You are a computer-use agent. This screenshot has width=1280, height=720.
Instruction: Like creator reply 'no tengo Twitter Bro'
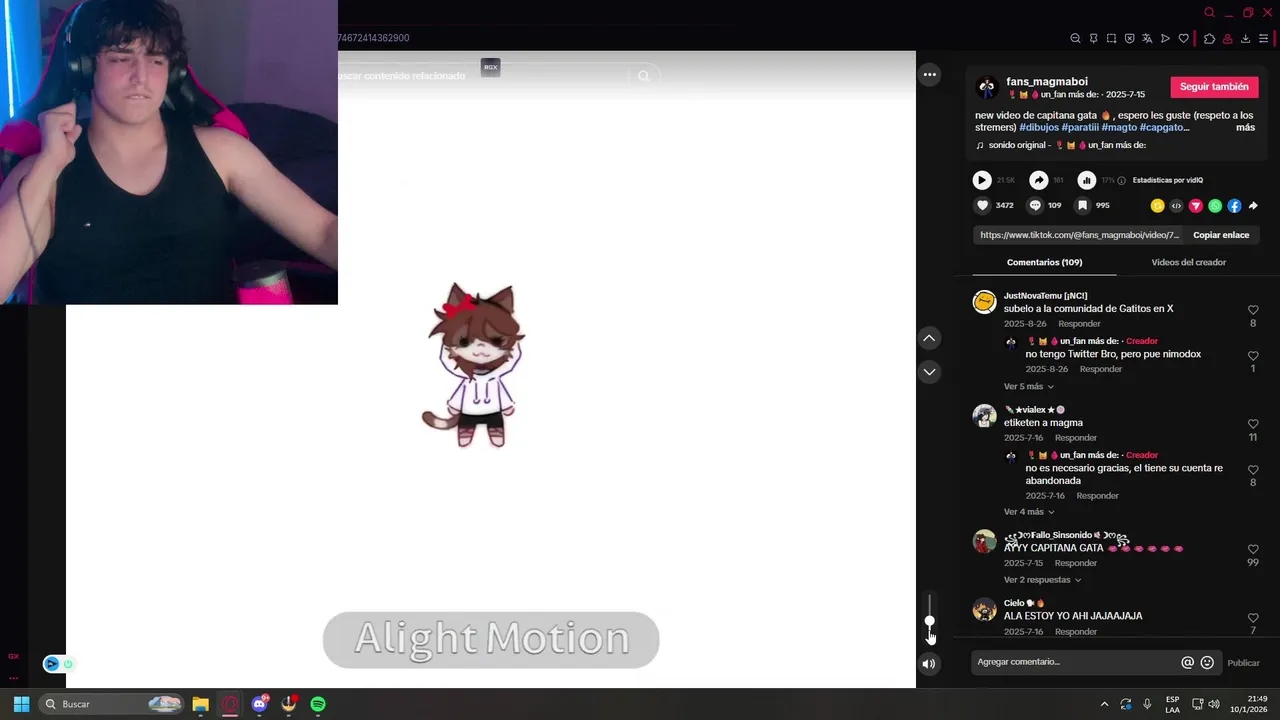[x=1253, y=356]
